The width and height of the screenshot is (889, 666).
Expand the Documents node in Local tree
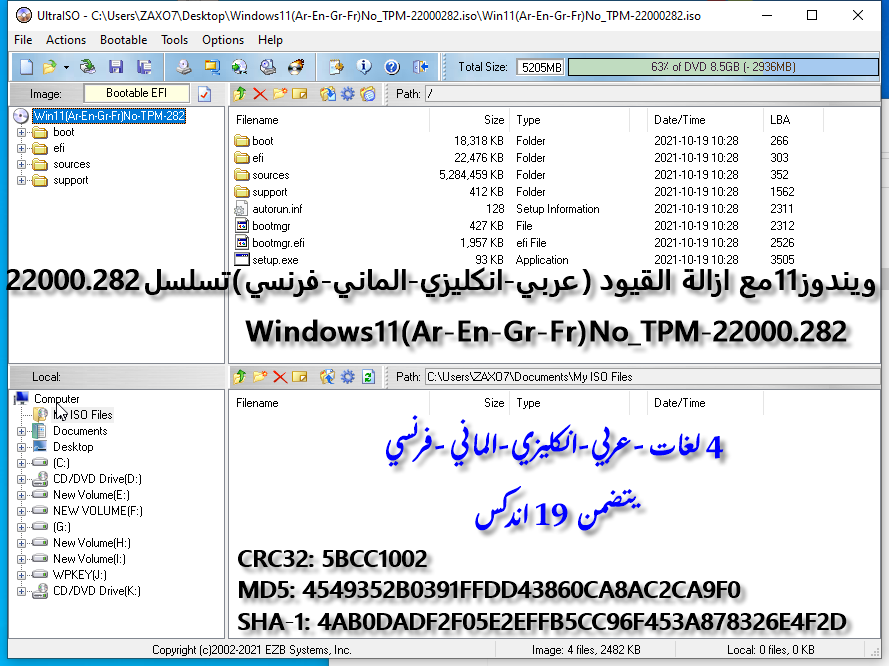pos(22,431)
